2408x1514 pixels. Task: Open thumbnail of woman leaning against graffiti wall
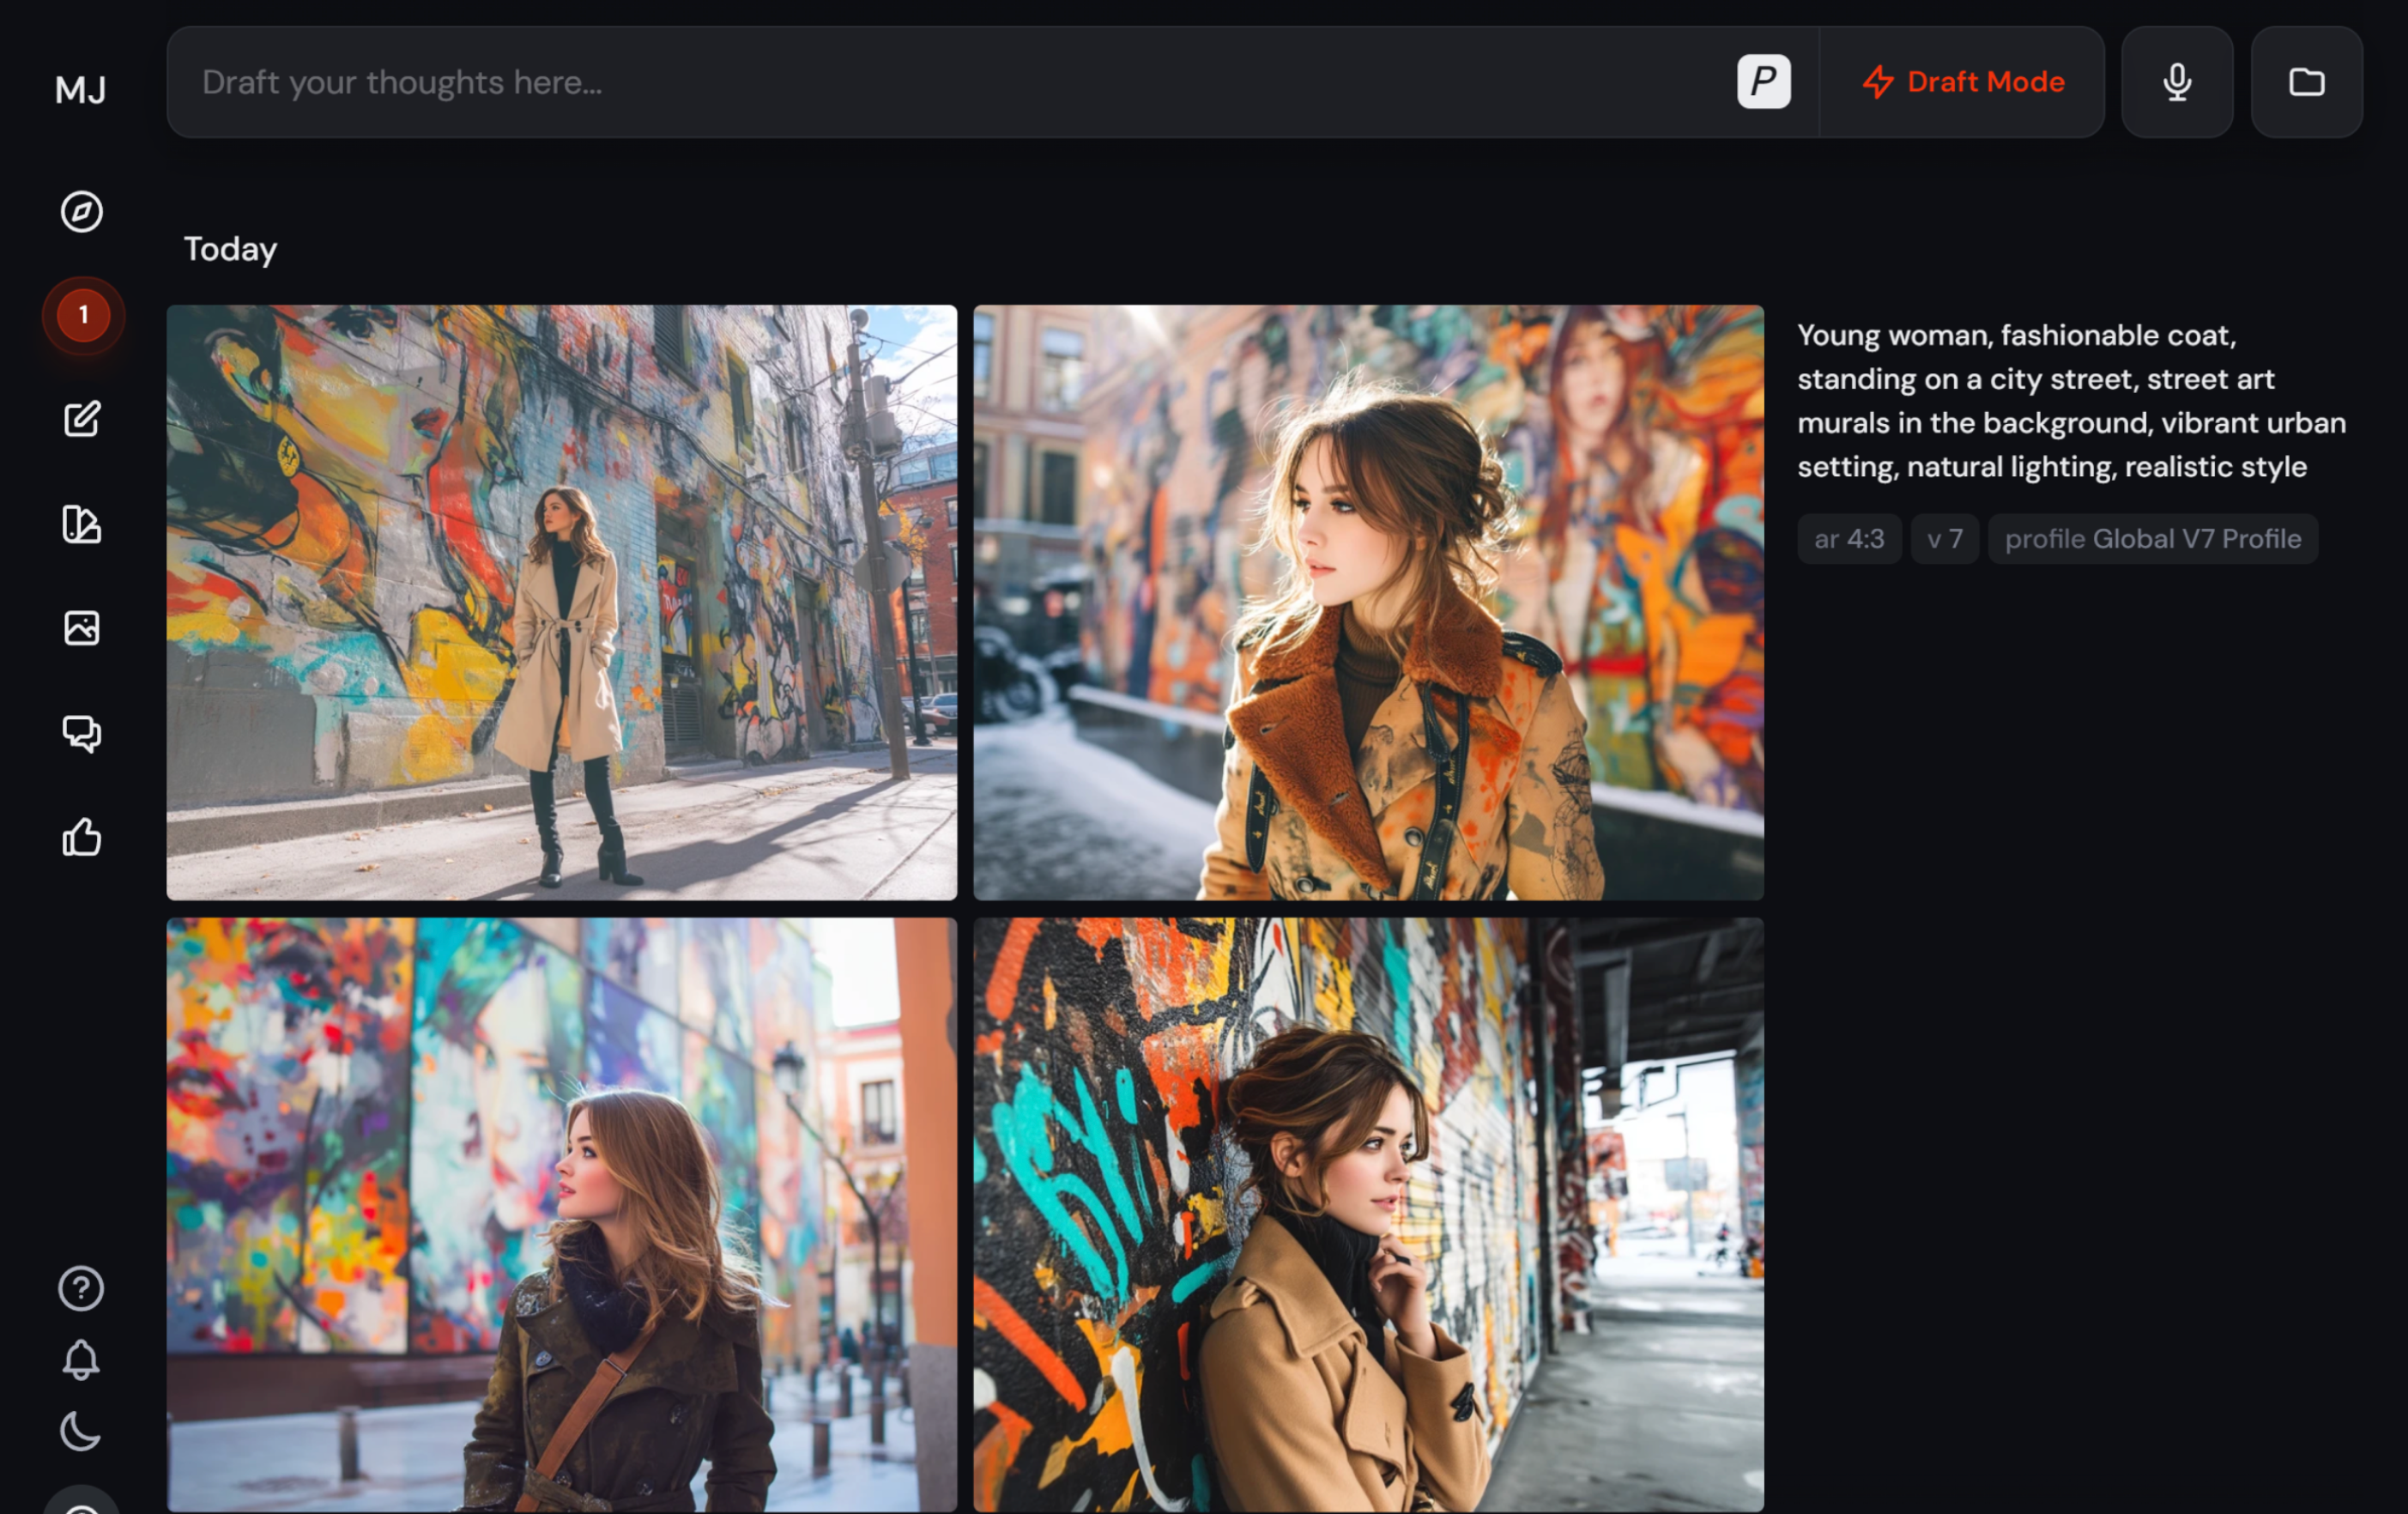(1368, 1214)
